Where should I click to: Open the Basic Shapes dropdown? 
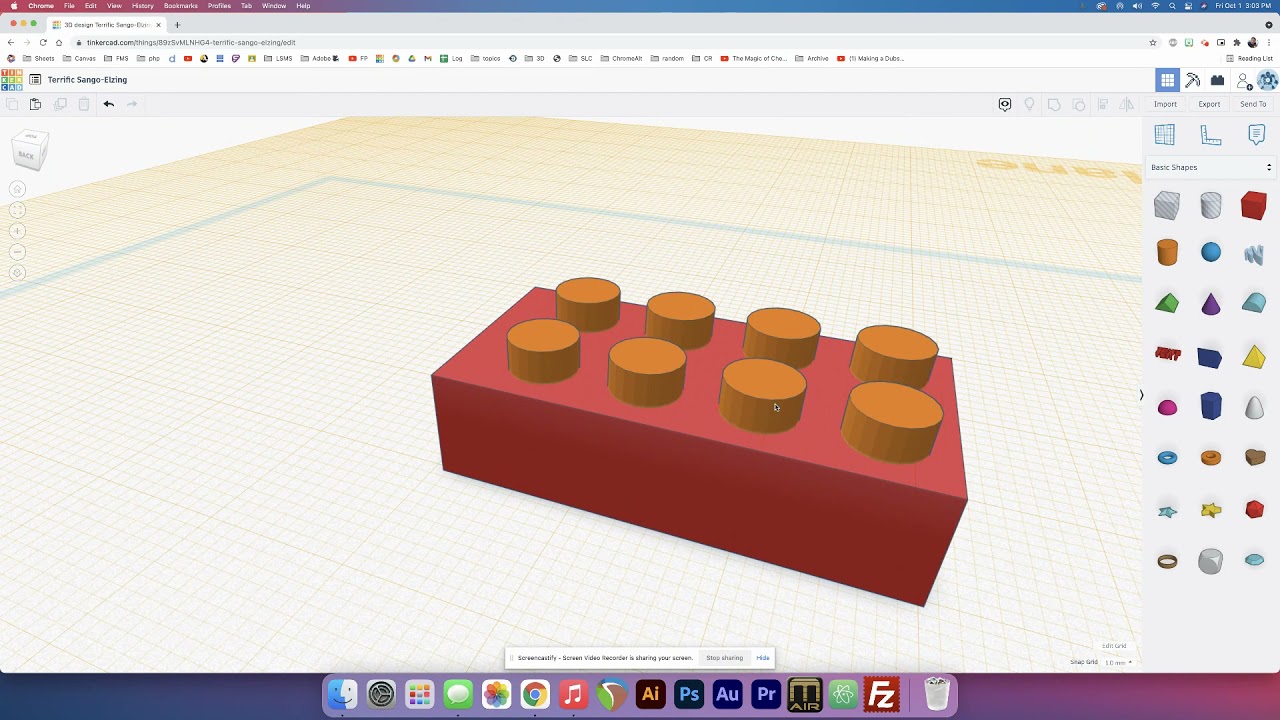(x=1211, y=167)
